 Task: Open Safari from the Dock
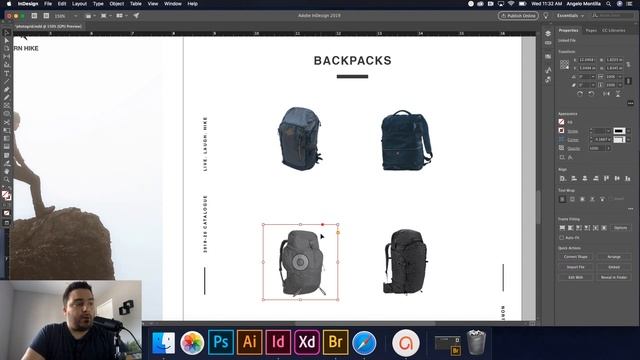364,342
